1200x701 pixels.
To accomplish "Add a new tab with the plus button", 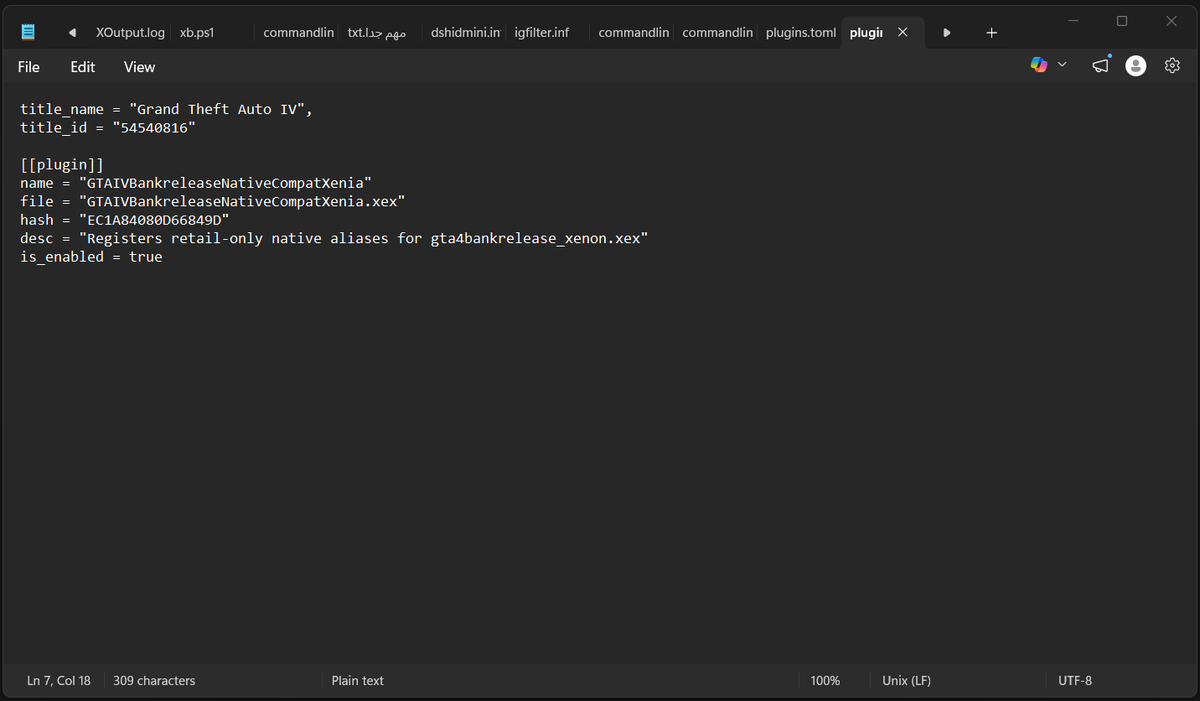I will tap(991, 33).
